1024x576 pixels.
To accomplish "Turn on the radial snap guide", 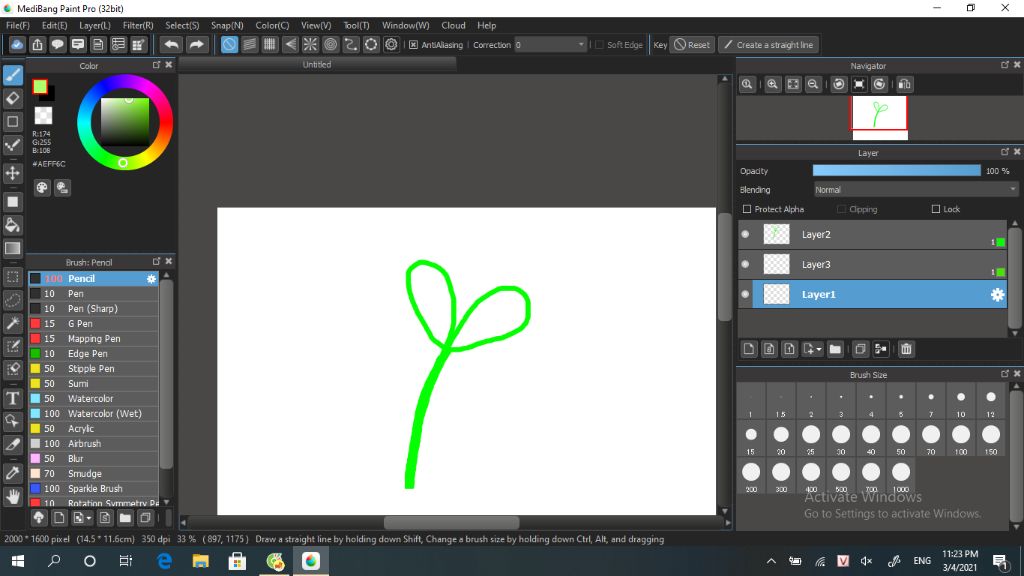I will (310, 44).
